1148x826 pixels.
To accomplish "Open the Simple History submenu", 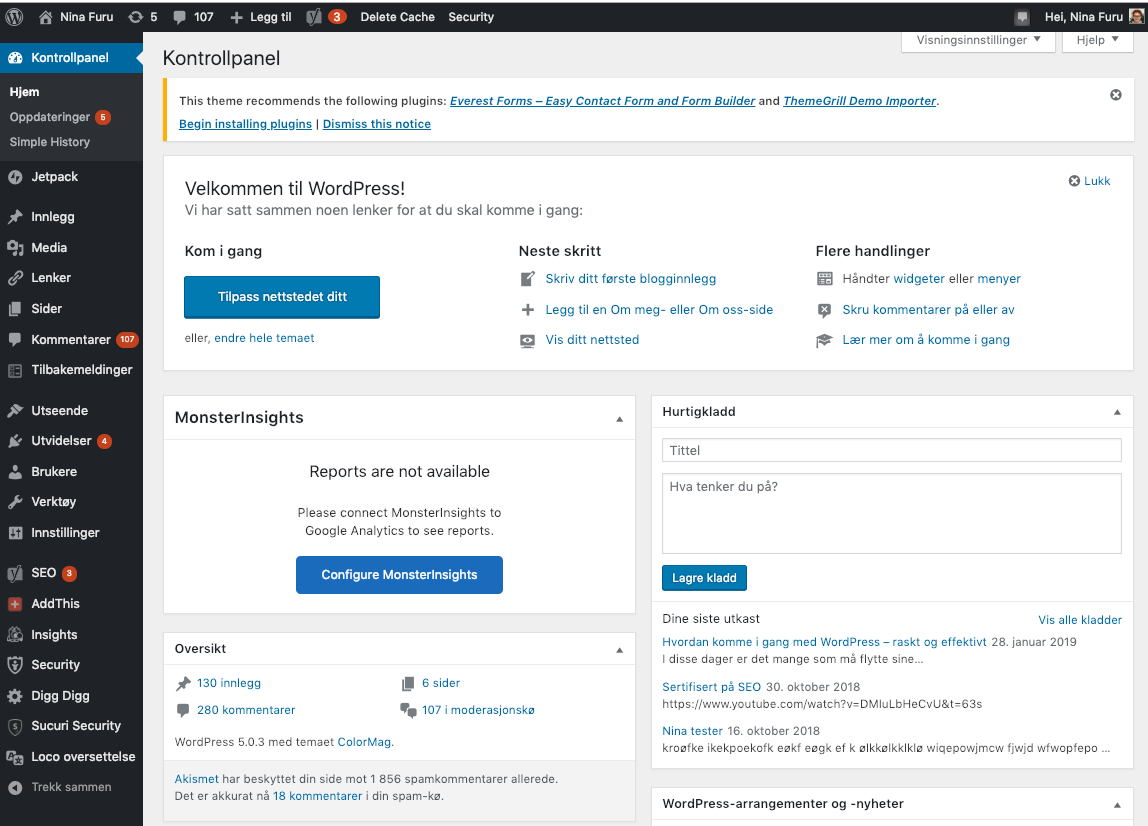I will pyautogui.click(x=50, y=142).
